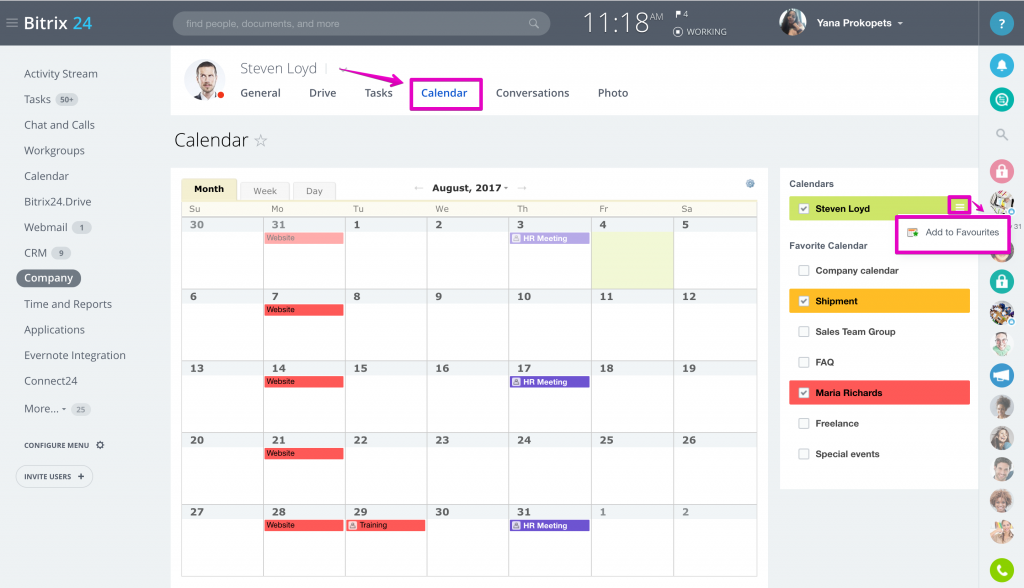Click the Bitrix 24 logo
The height and width of the screenshot is (588, 1024).
coord(57,23)
